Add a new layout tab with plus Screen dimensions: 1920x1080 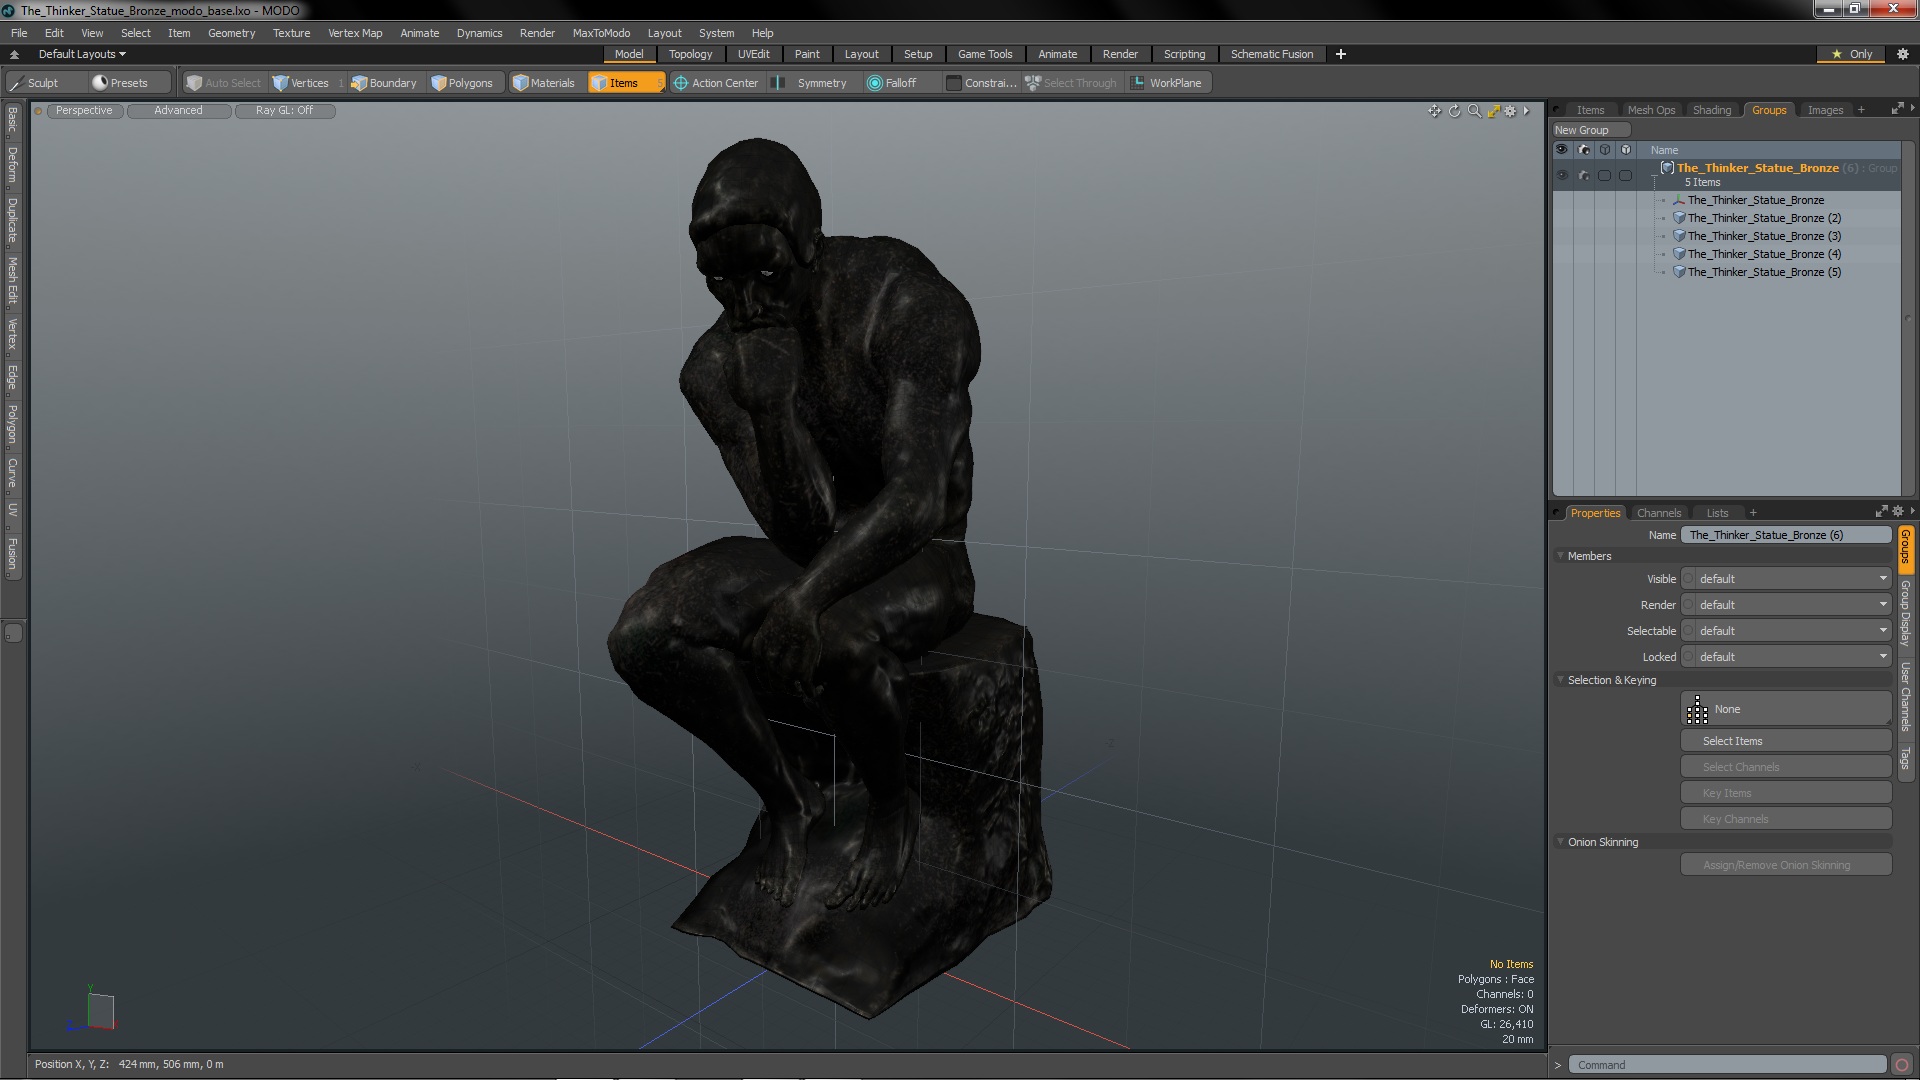click(x=1341, y=54)
